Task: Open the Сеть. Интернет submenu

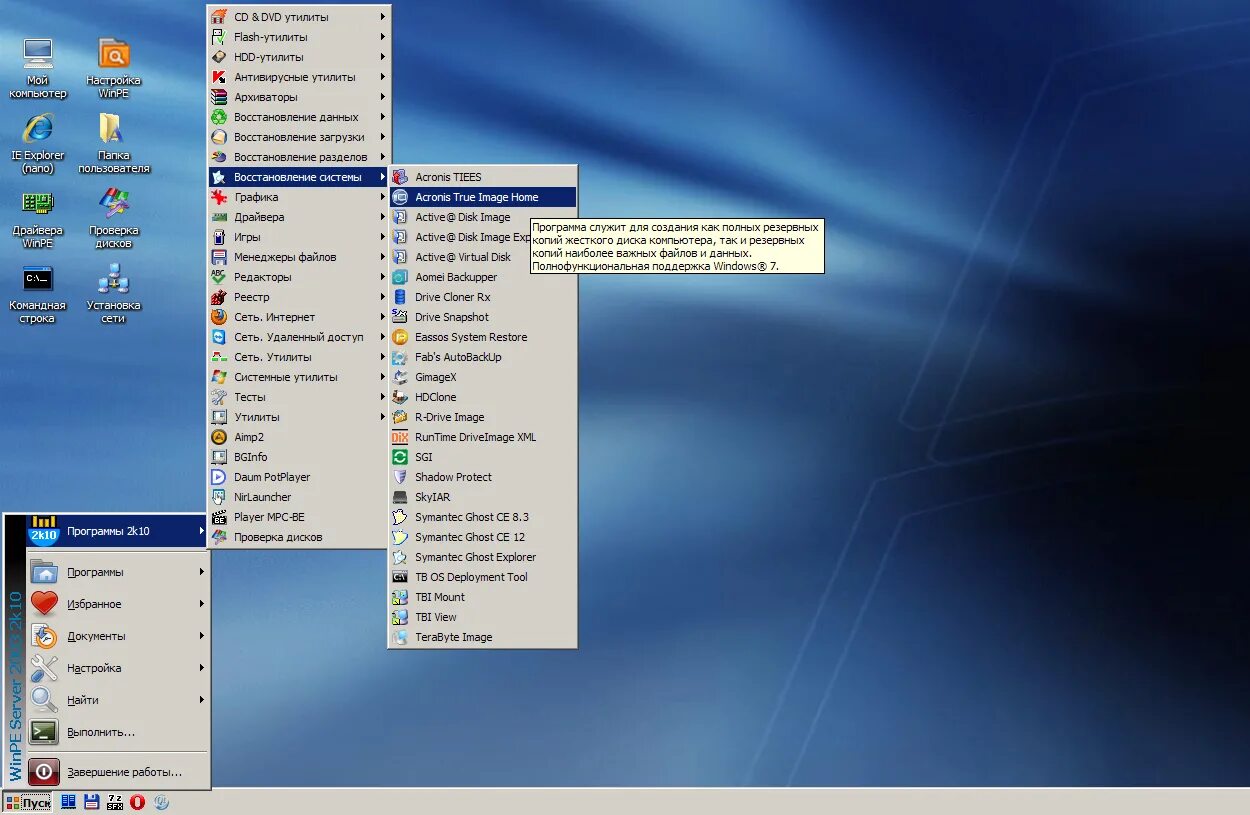Action: (x=298, y=317)
